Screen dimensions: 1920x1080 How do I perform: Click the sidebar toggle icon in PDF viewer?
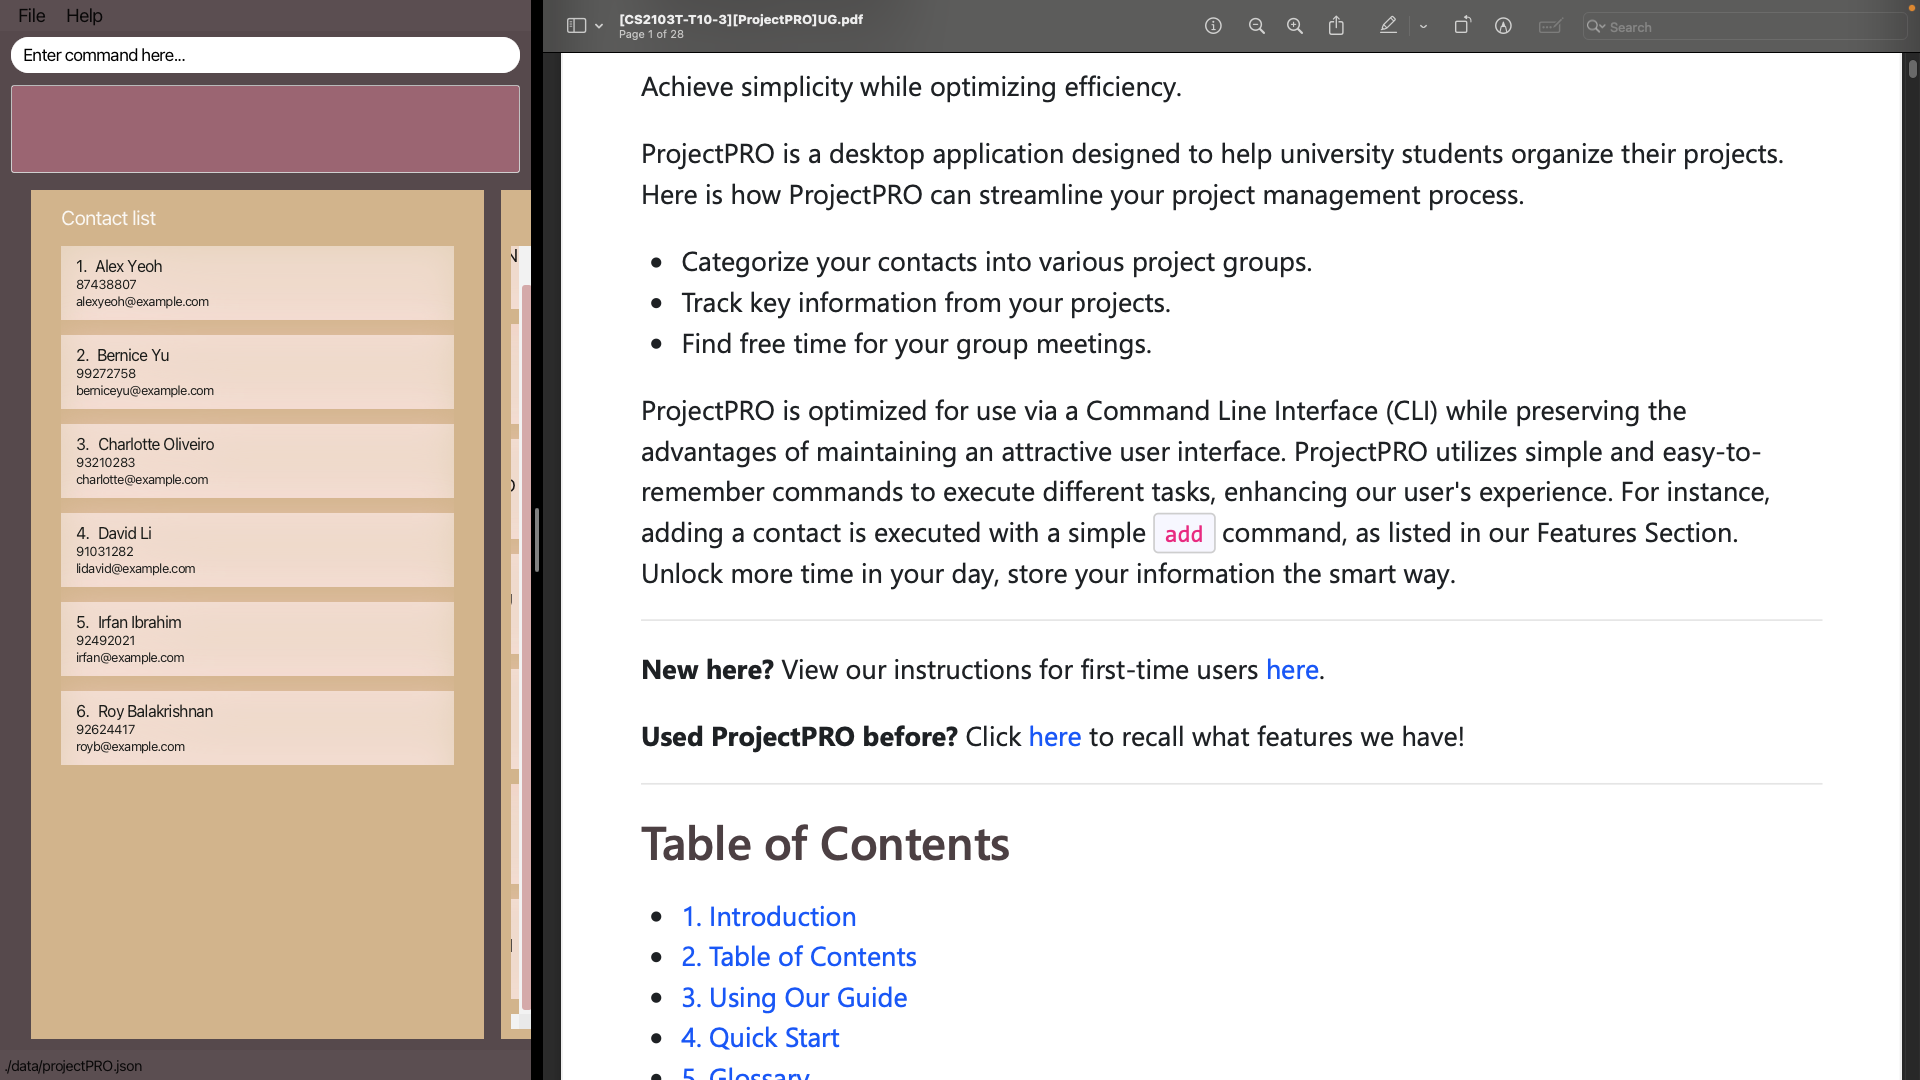point(576,26)
